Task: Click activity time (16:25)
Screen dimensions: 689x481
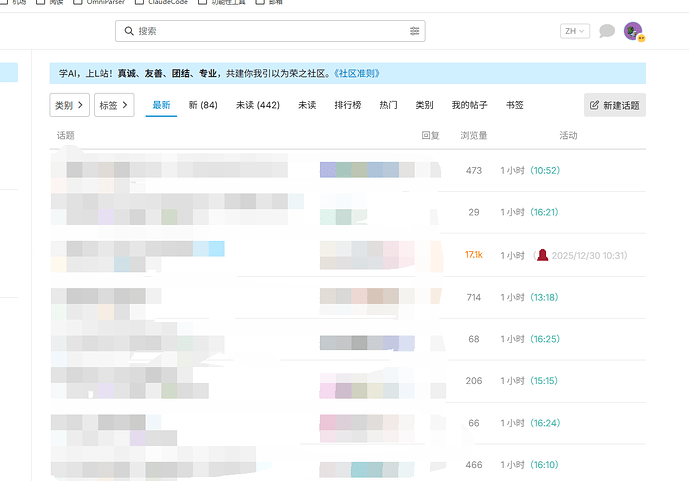Action: [x=545, y=339]
